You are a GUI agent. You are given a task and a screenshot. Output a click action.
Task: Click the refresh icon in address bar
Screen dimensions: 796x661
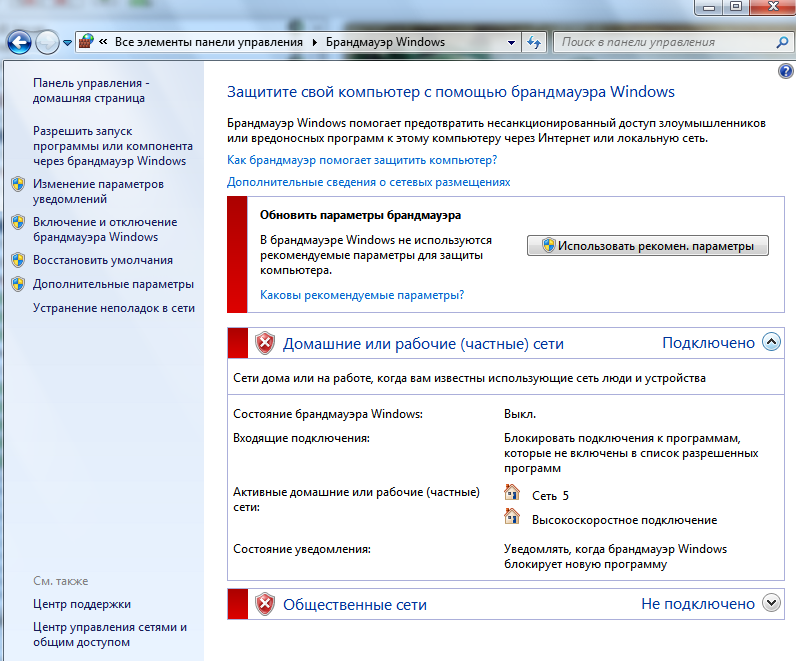click(534, 43)
